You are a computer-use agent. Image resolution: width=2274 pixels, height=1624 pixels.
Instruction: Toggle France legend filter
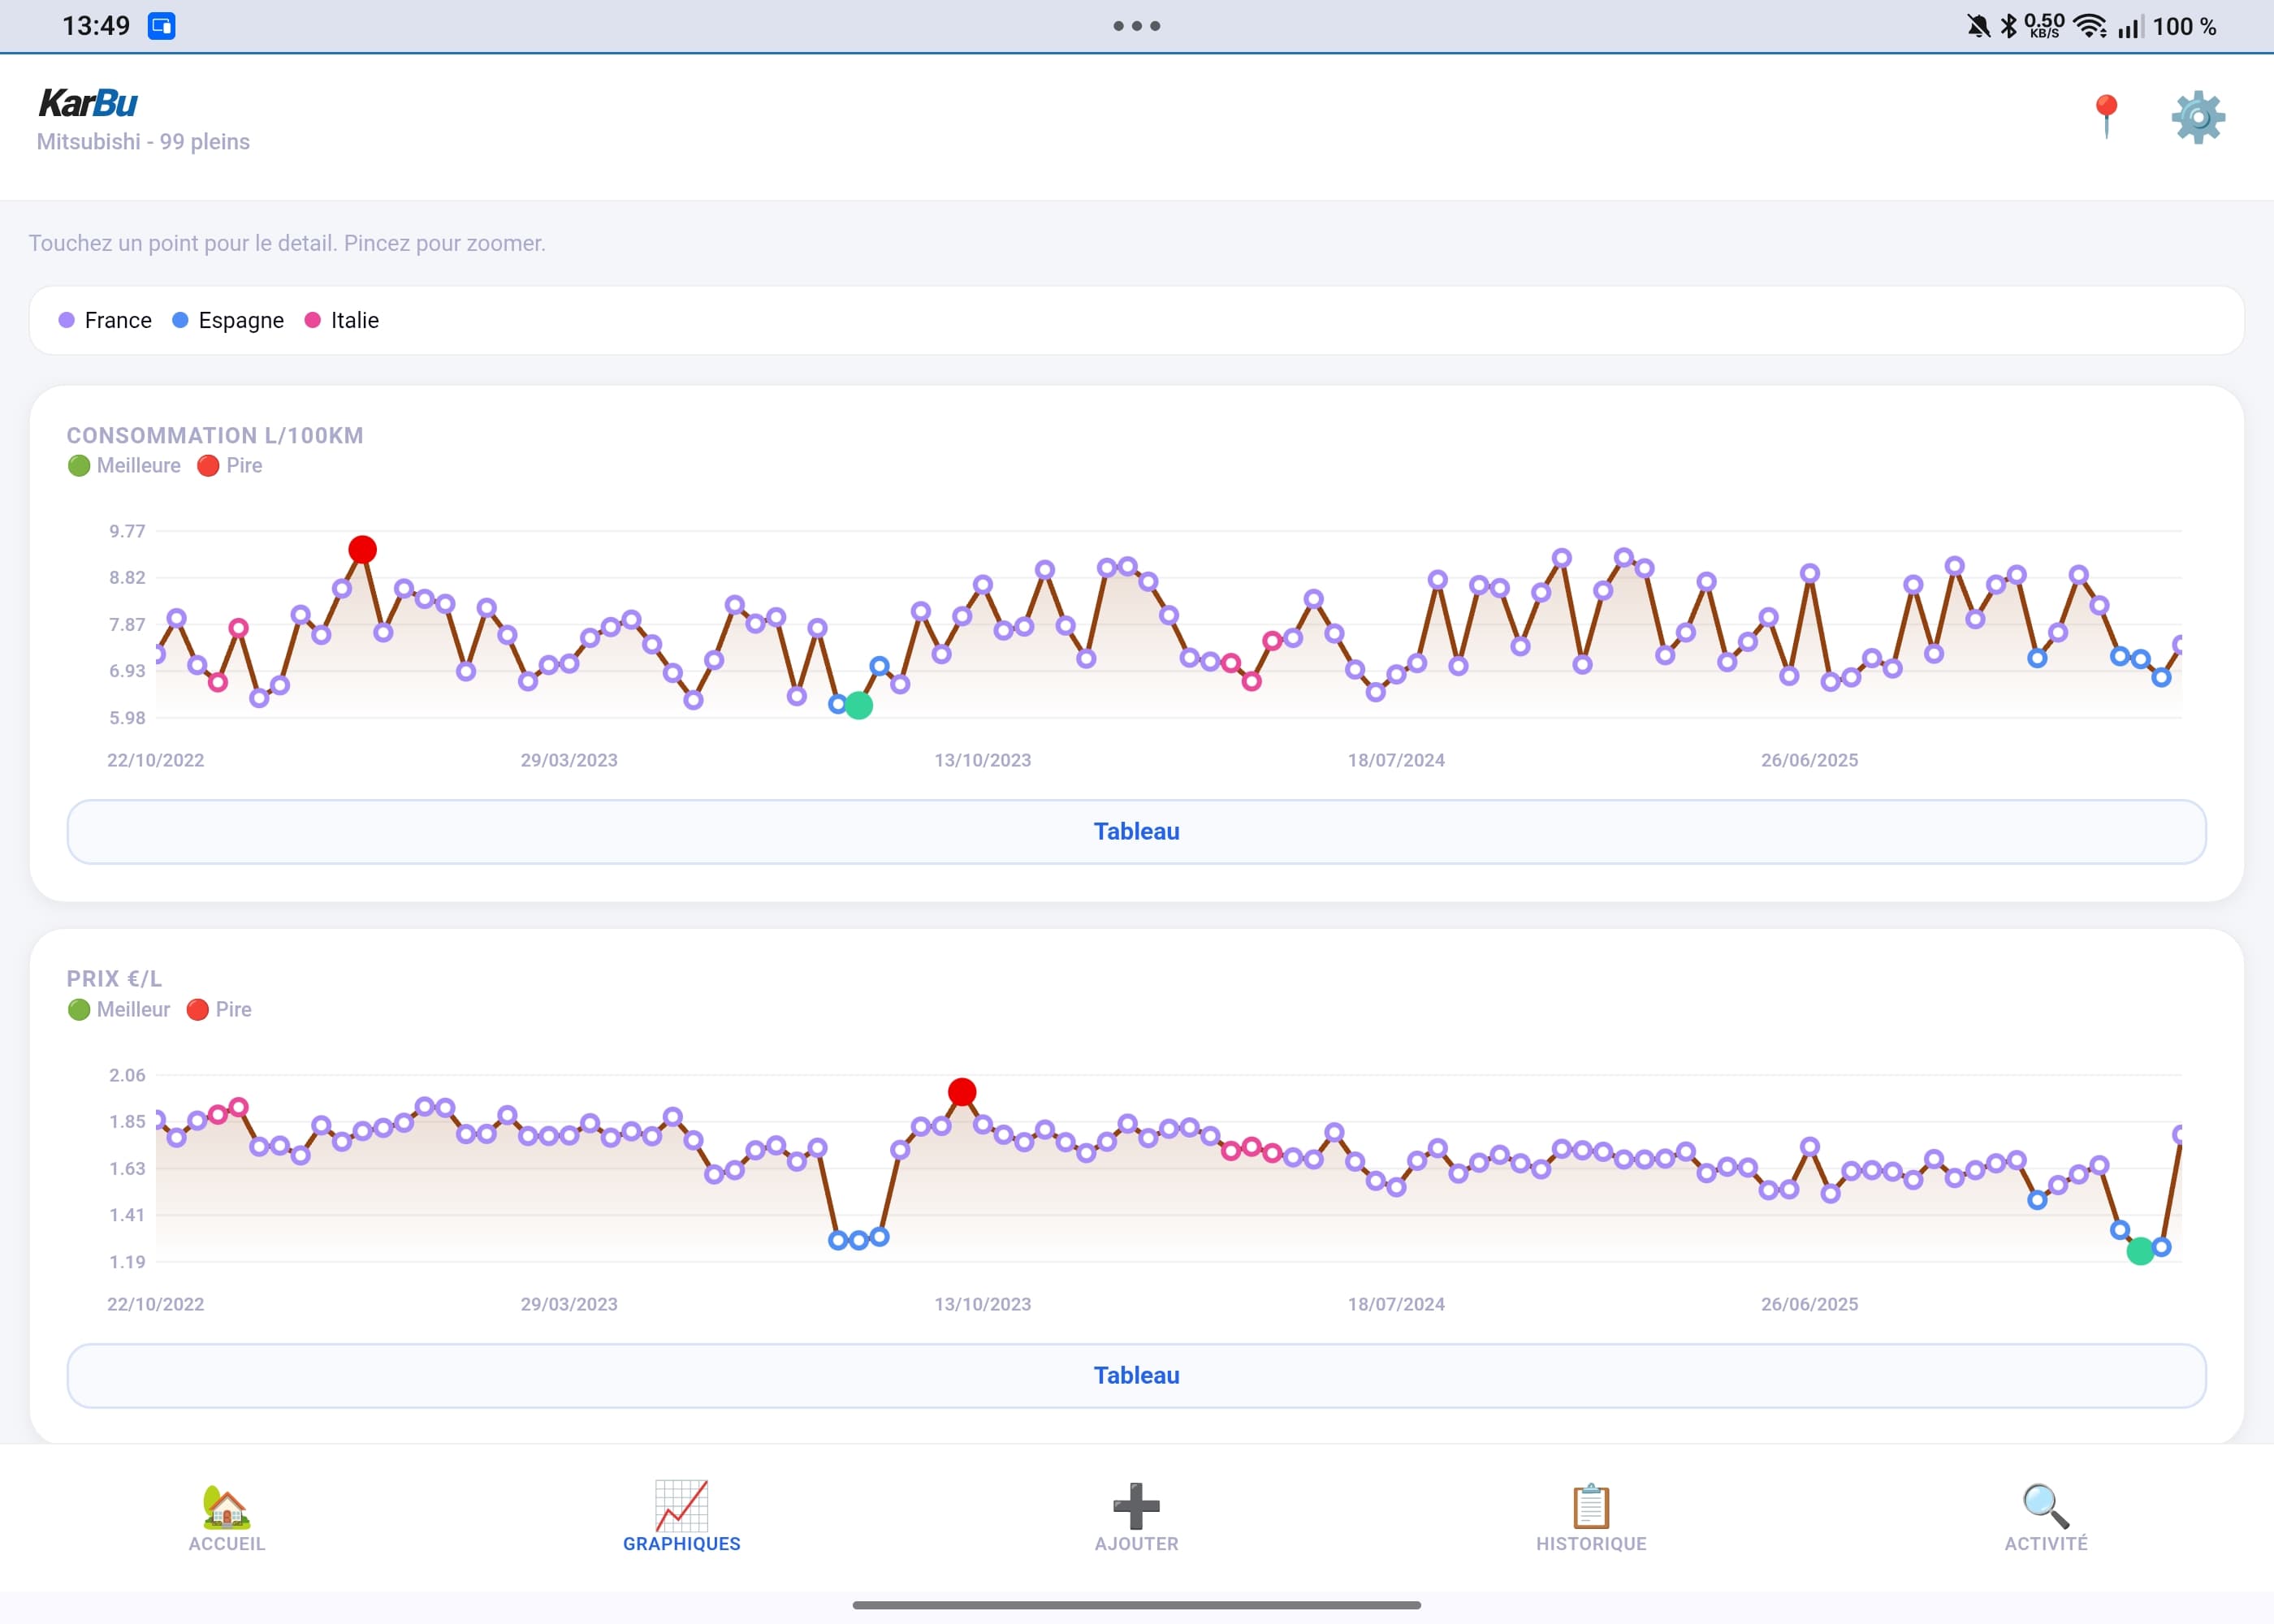pos(105,320)
